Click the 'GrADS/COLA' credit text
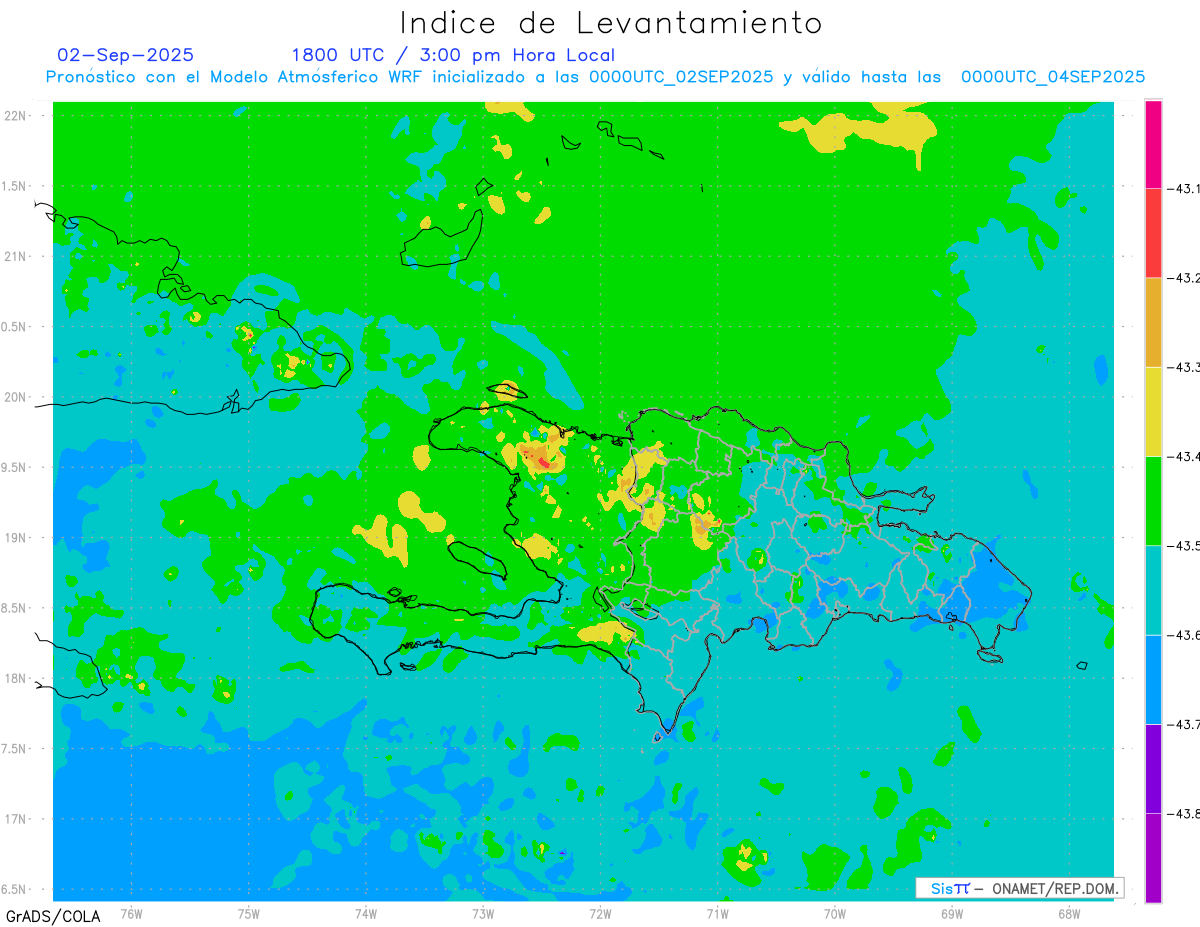The width and height of the screenshot is (1200, 927). pyautogui.click(x=53, y=916)
